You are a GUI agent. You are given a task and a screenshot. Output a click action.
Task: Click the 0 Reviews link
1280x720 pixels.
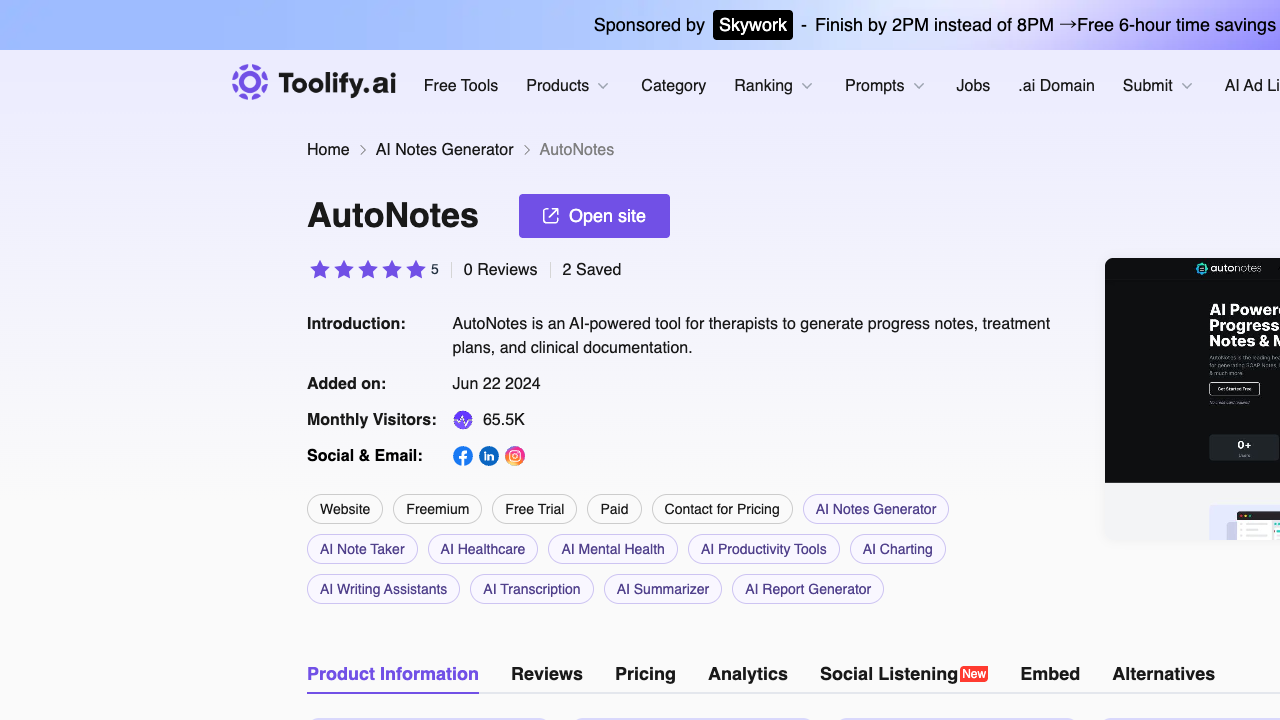click(x=500, y=270)
